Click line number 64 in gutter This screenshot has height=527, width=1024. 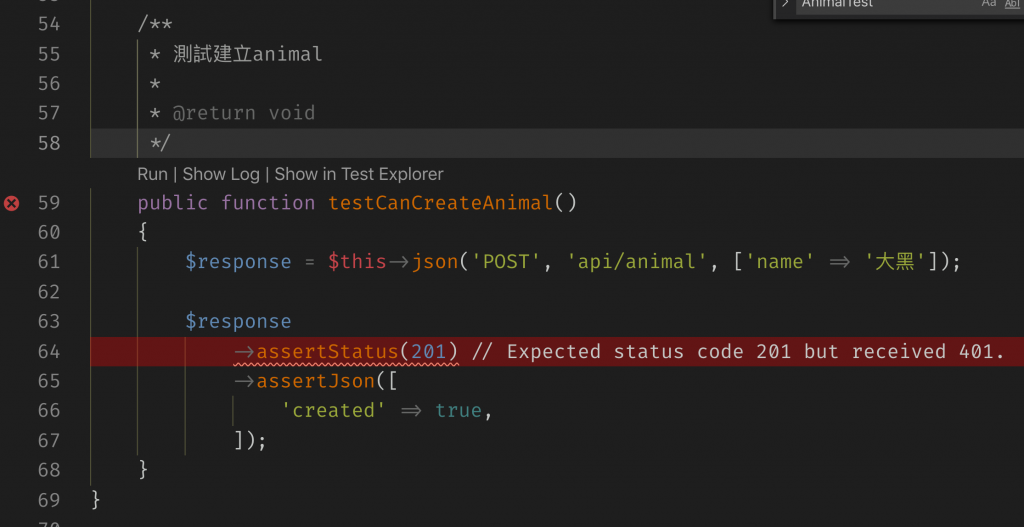pyautogui.click(x=49, y=352)
